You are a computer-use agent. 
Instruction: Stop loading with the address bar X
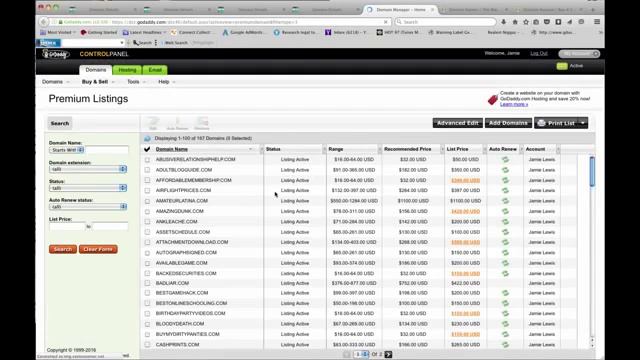(385, 22)
